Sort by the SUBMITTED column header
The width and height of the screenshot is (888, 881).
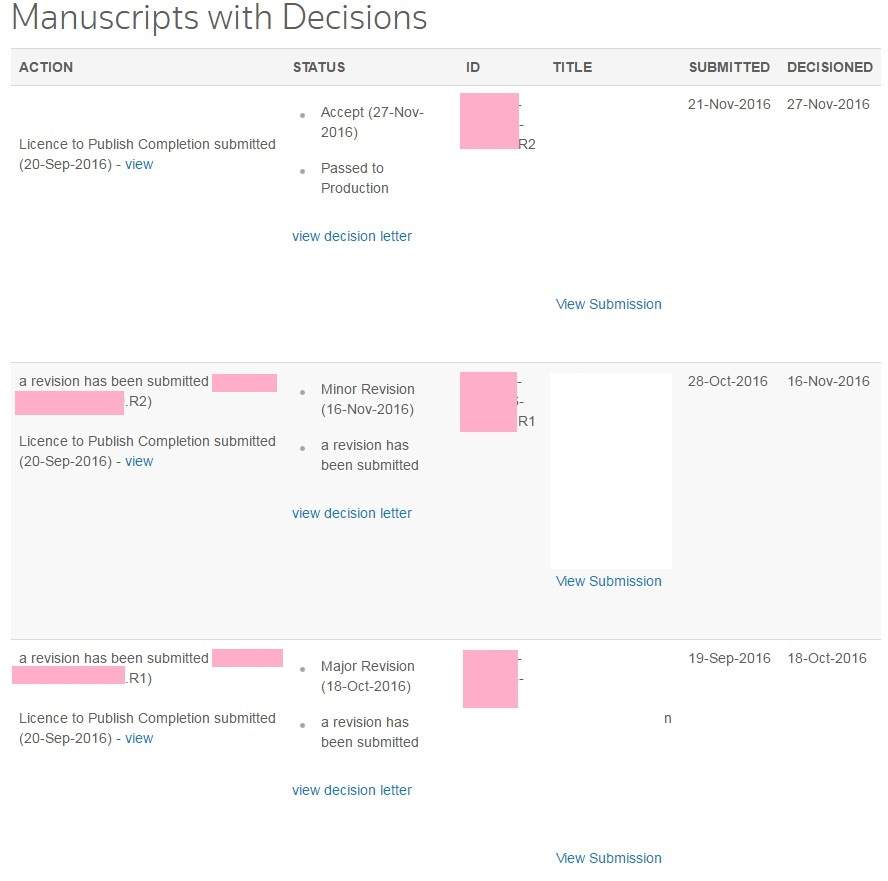pyautogui.click(x=729, y=67)
